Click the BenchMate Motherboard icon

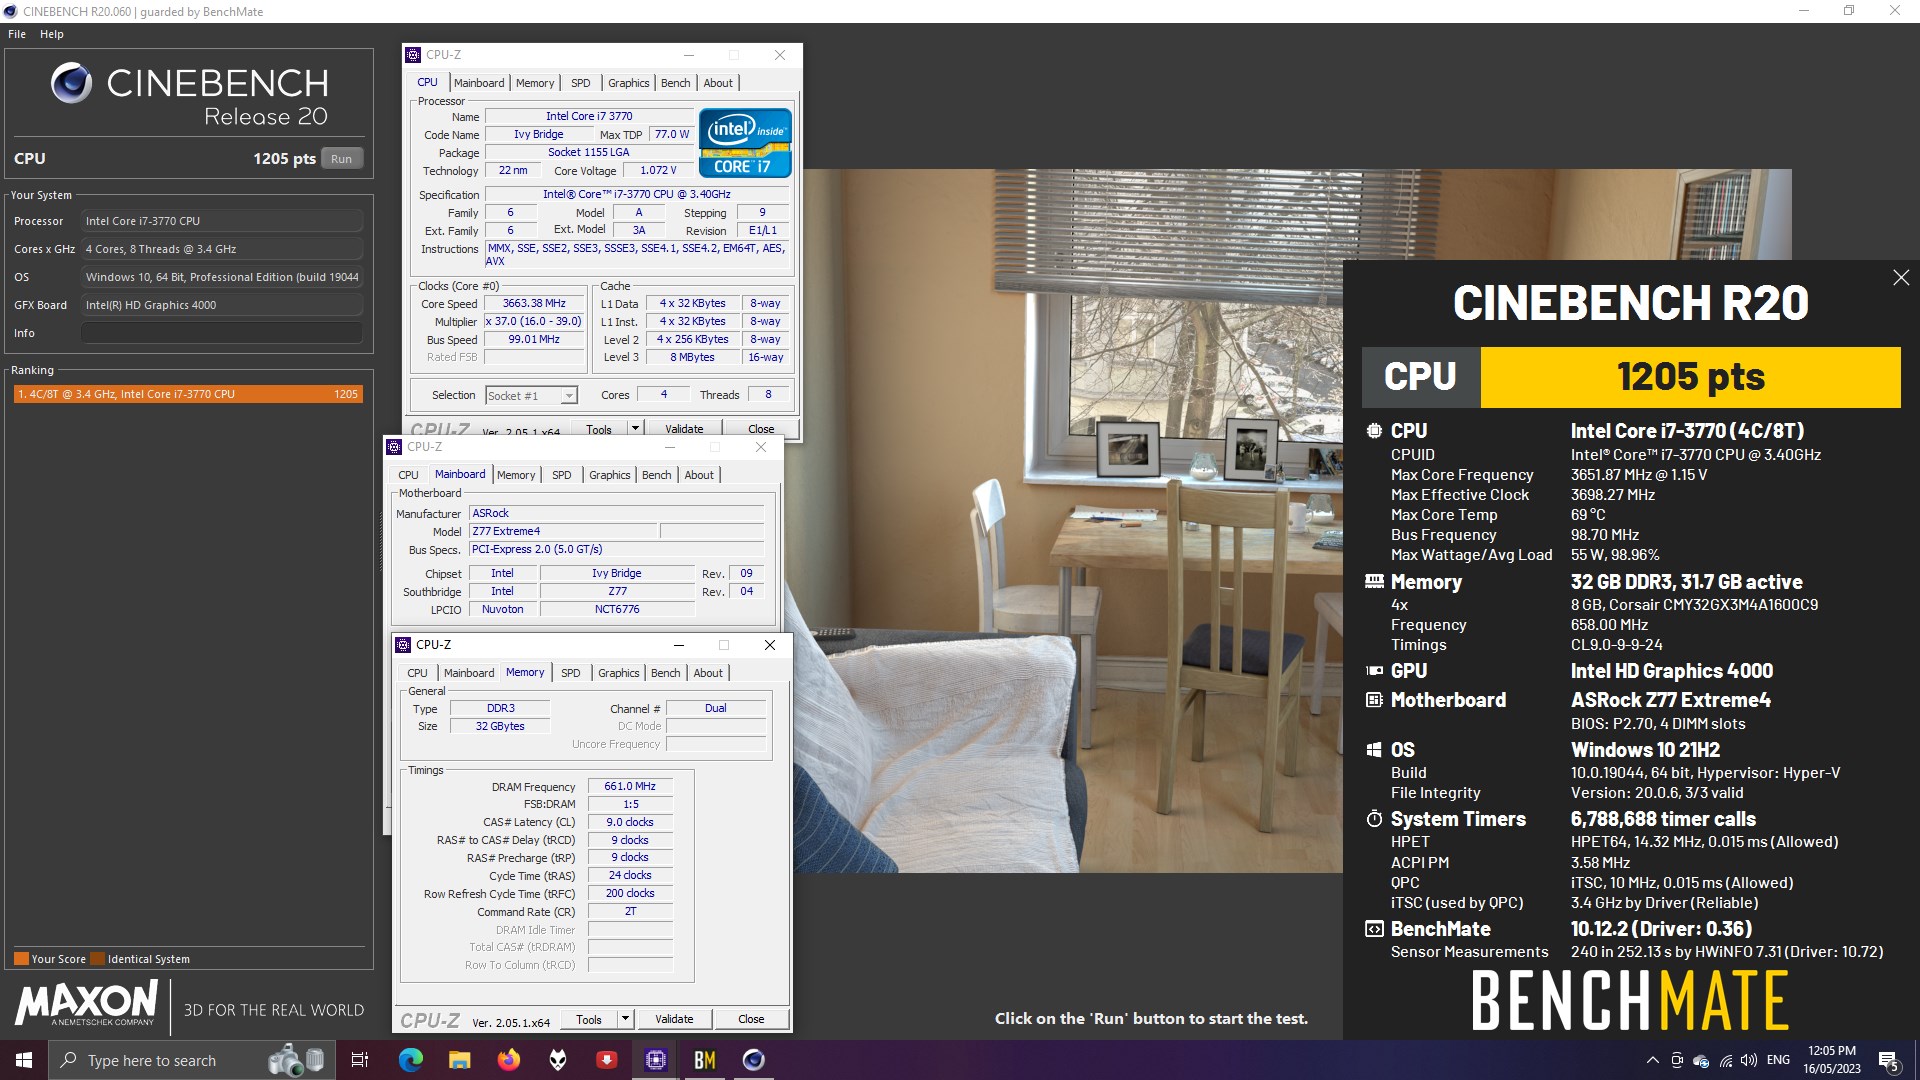tap(1374, 700)
